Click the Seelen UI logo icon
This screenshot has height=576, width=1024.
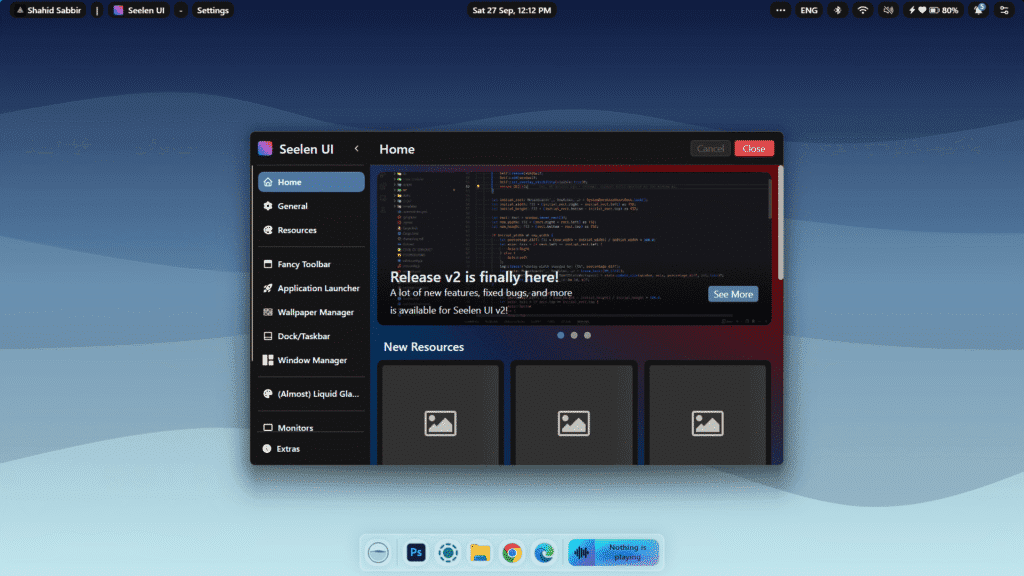(x=265, y=148)
